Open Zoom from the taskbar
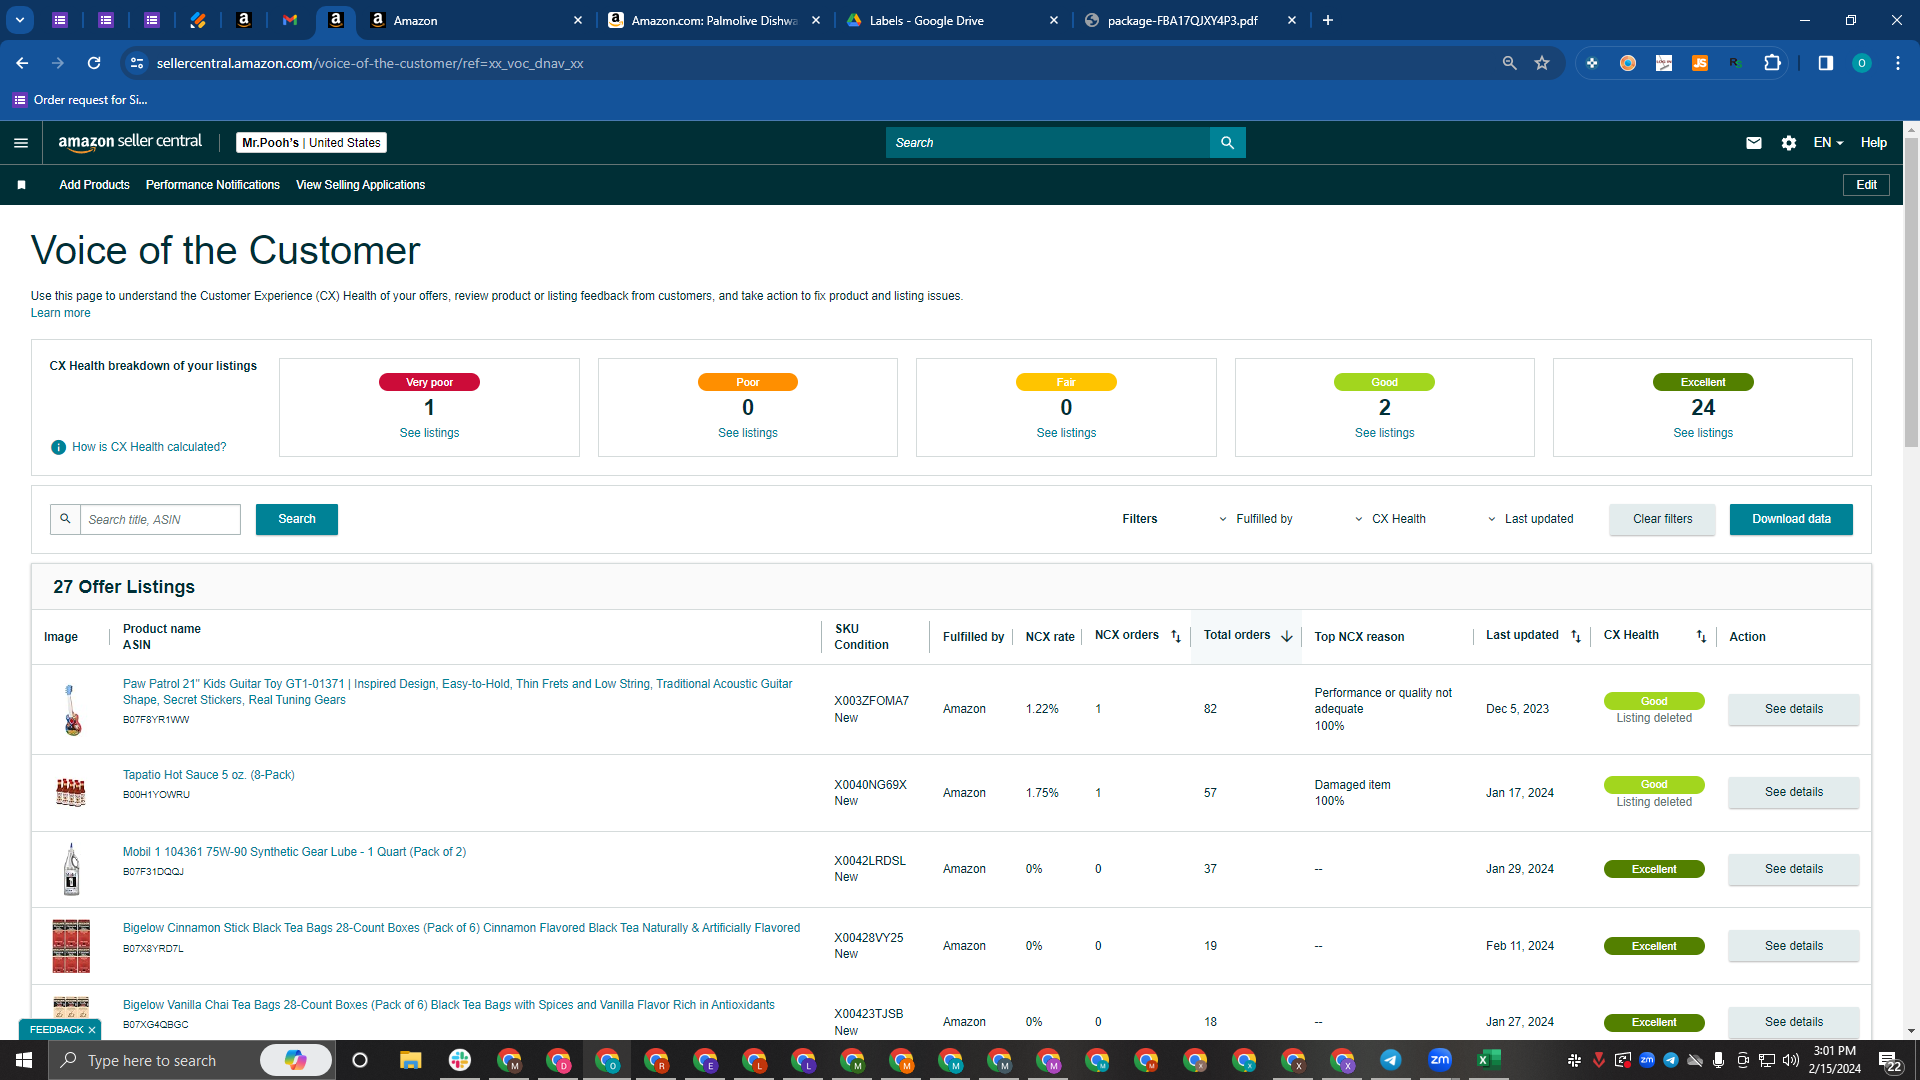 (1439, 1060)
